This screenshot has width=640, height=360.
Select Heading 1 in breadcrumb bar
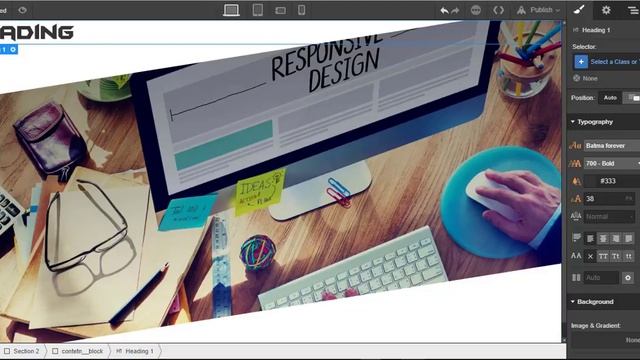pyautogui.click(x=135, y=351)
